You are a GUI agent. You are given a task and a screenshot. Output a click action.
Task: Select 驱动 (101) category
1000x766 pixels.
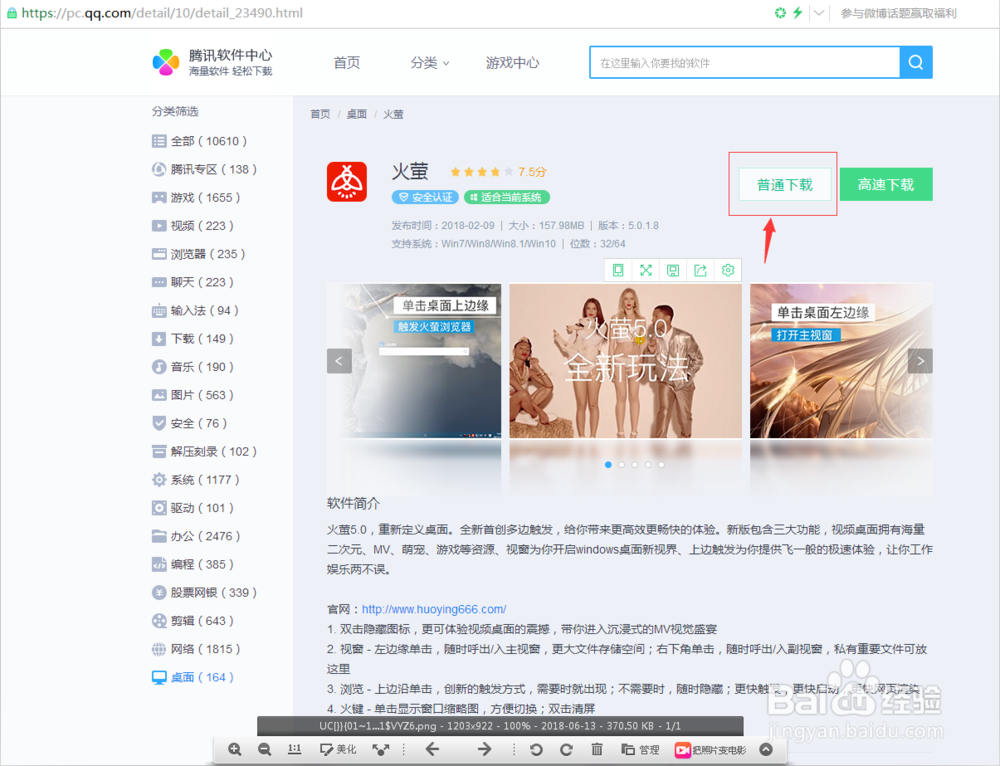pos(193,508)
